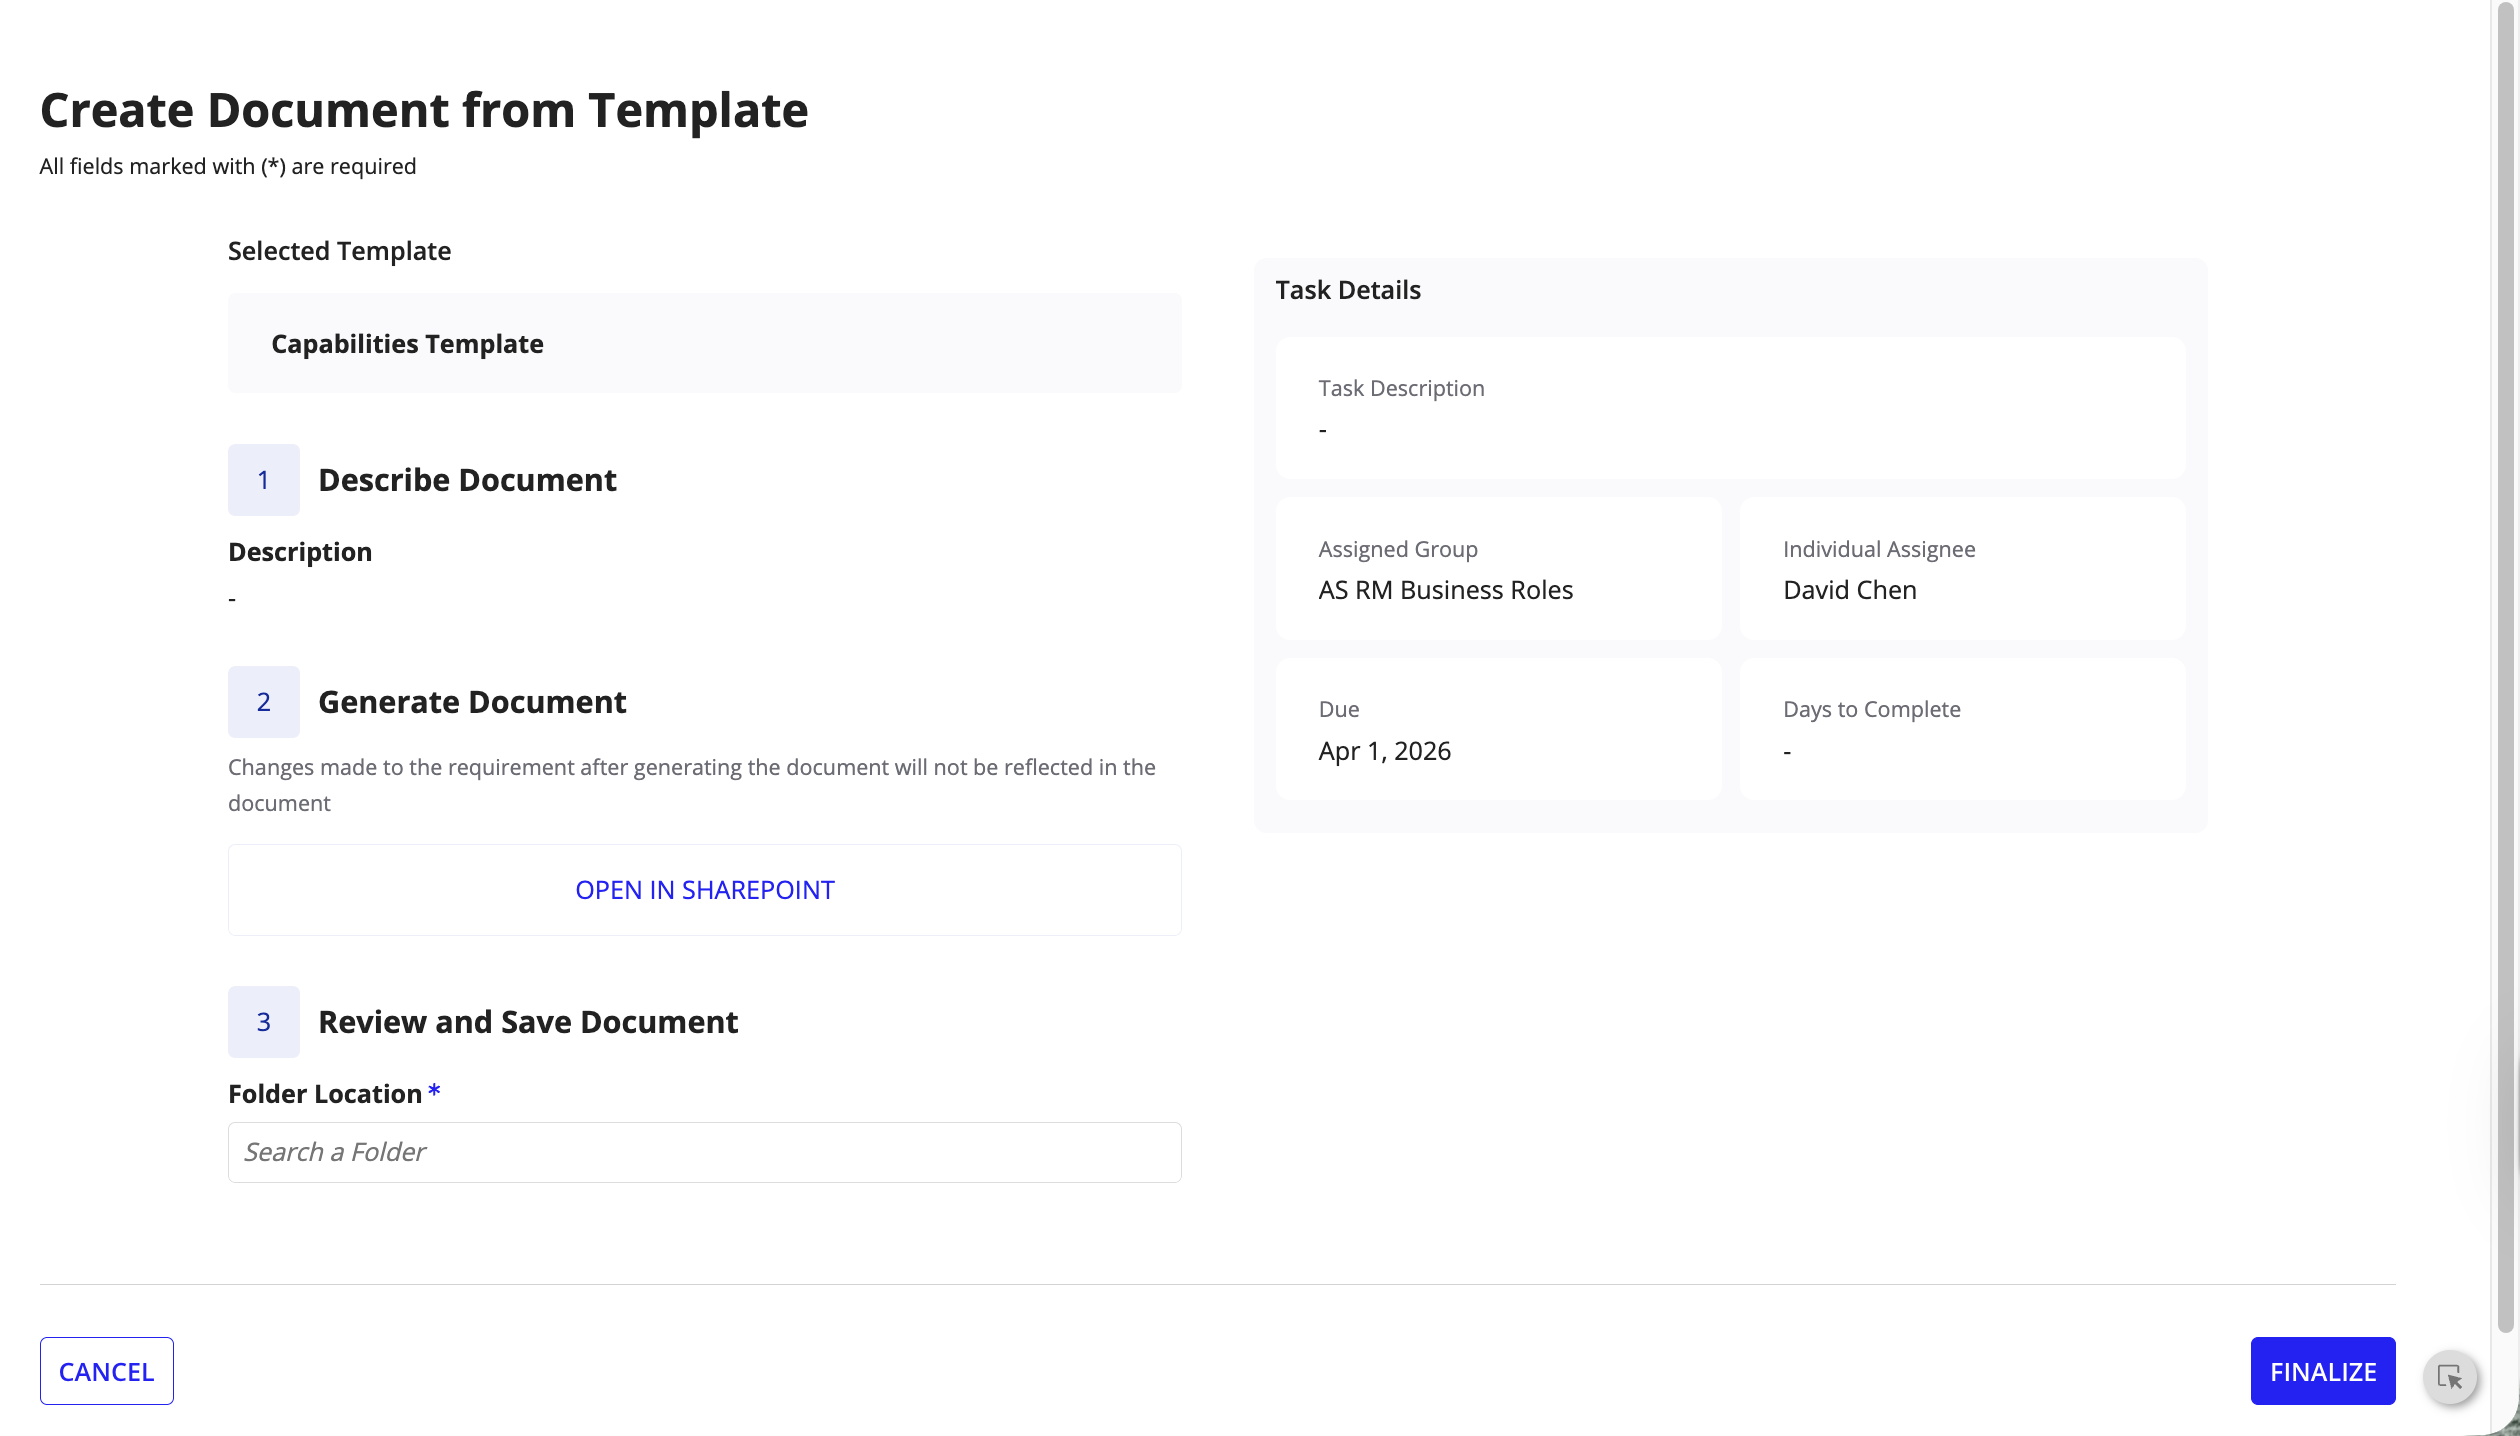Screen dimensions: 2520x1436
Task: Click the Apr 1, 2026 due date
Action: click(1384, 751)
